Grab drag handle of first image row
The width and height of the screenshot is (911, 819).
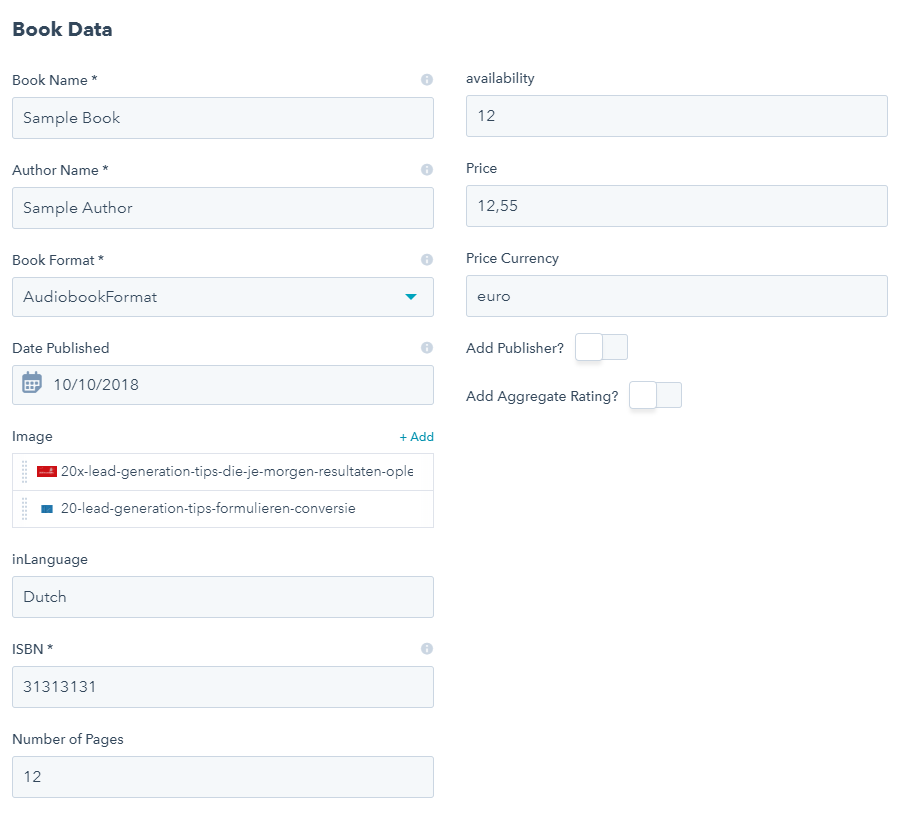click(24, 472)
